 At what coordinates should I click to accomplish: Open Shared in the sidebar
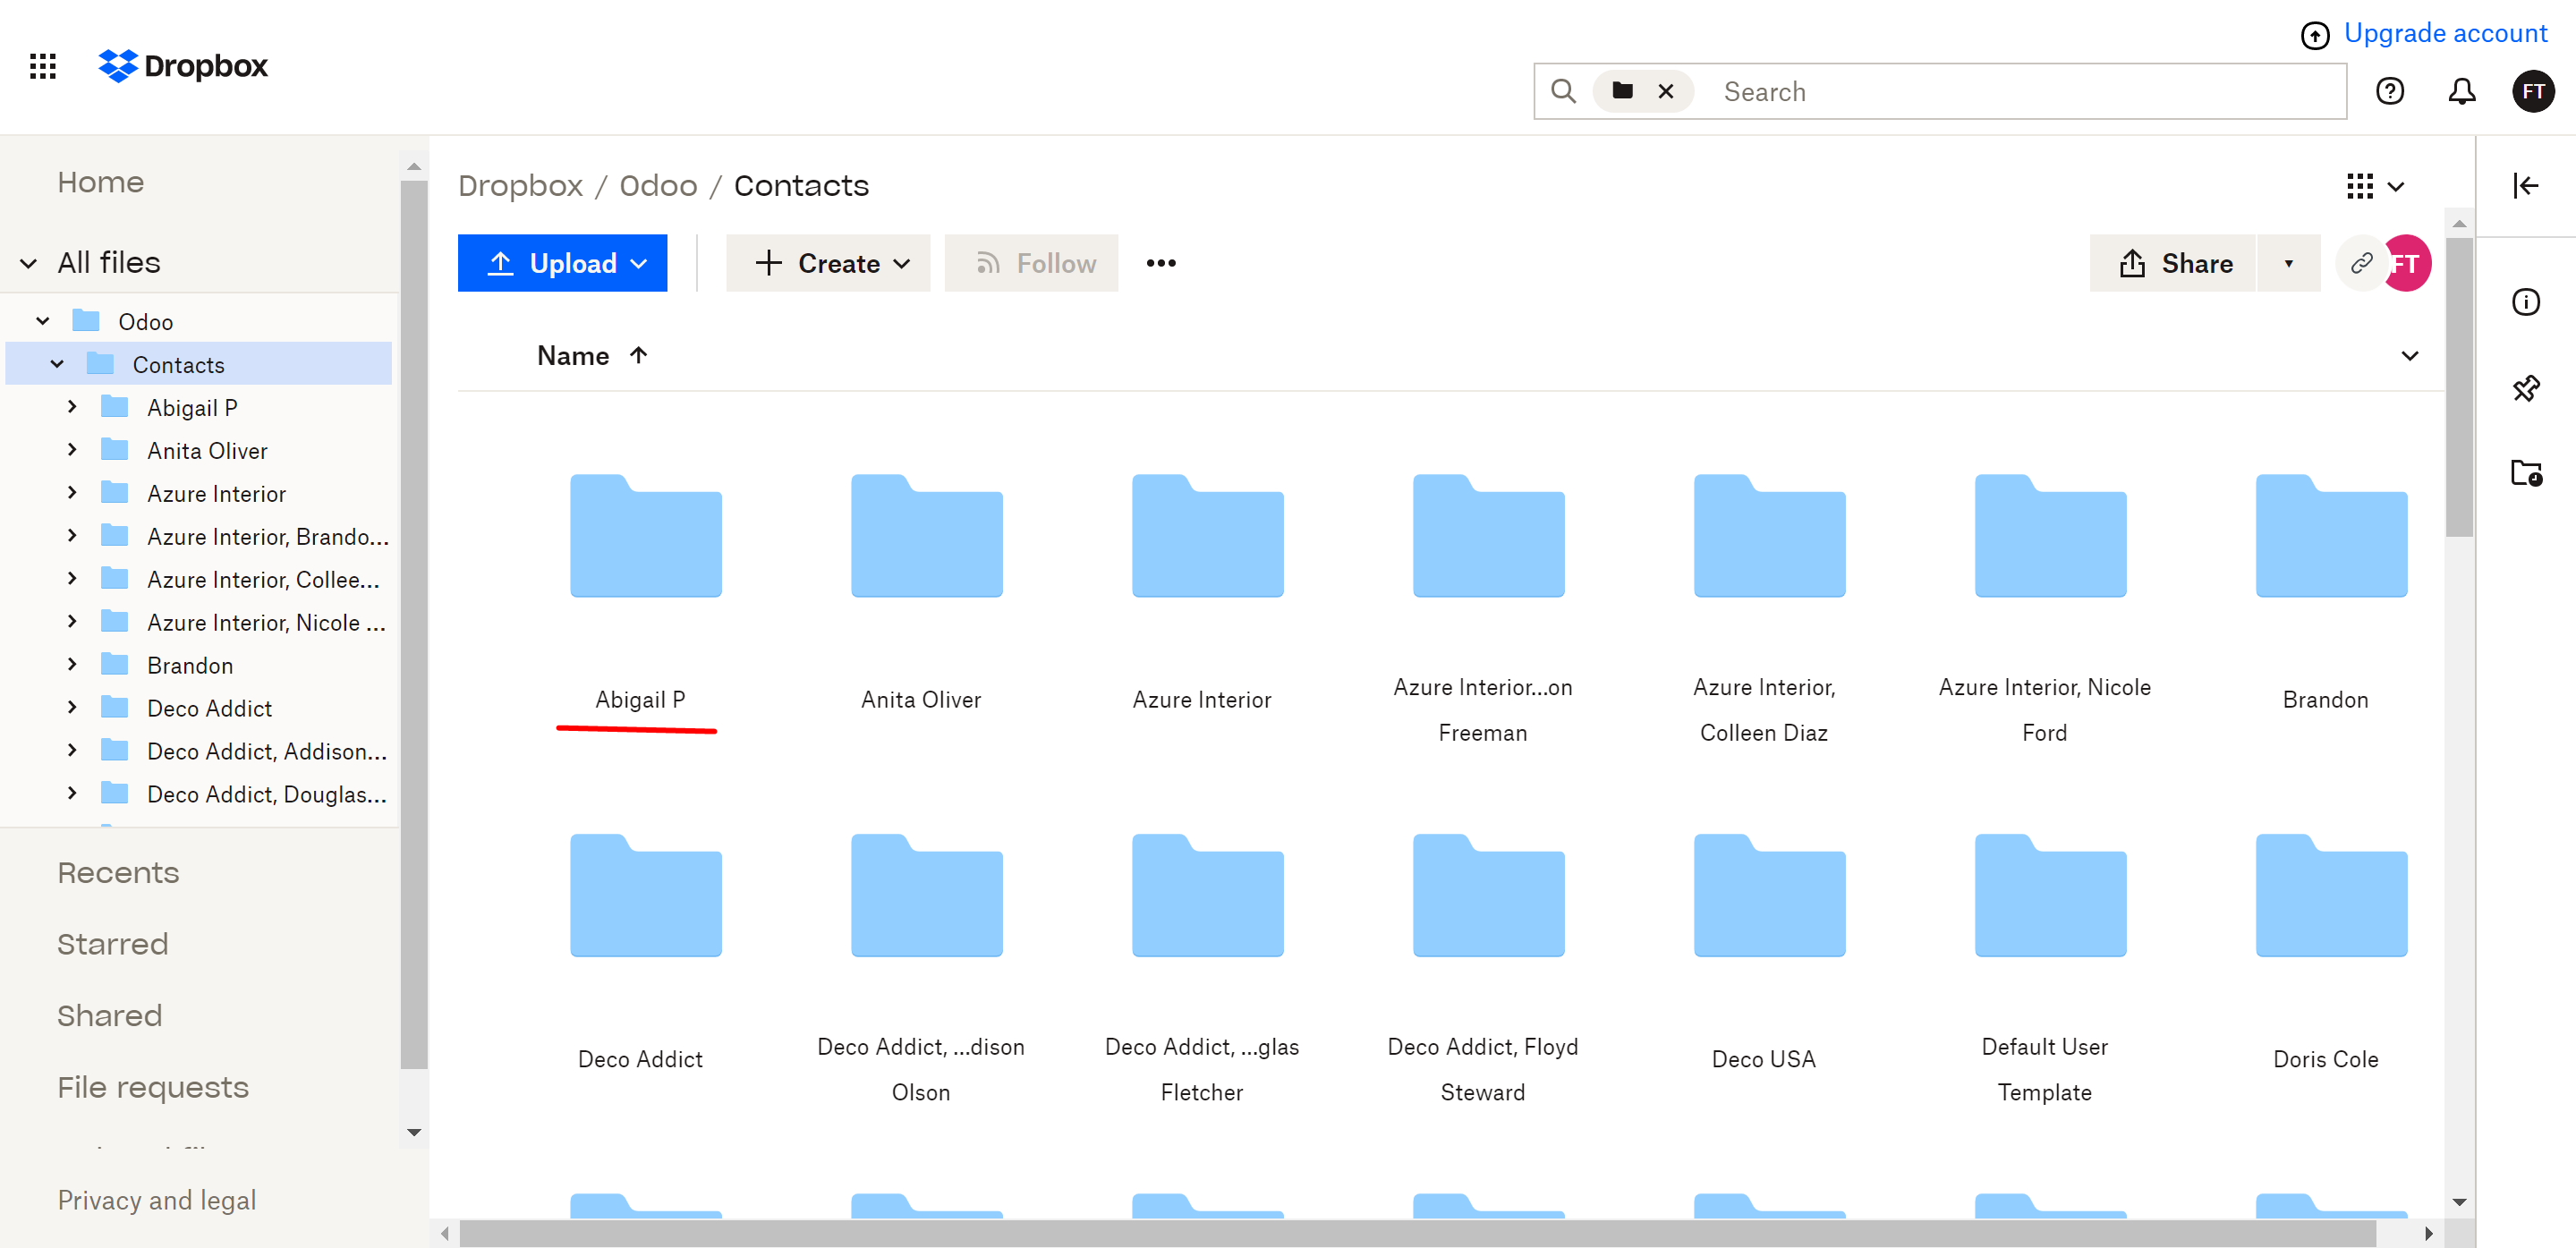109,1016
